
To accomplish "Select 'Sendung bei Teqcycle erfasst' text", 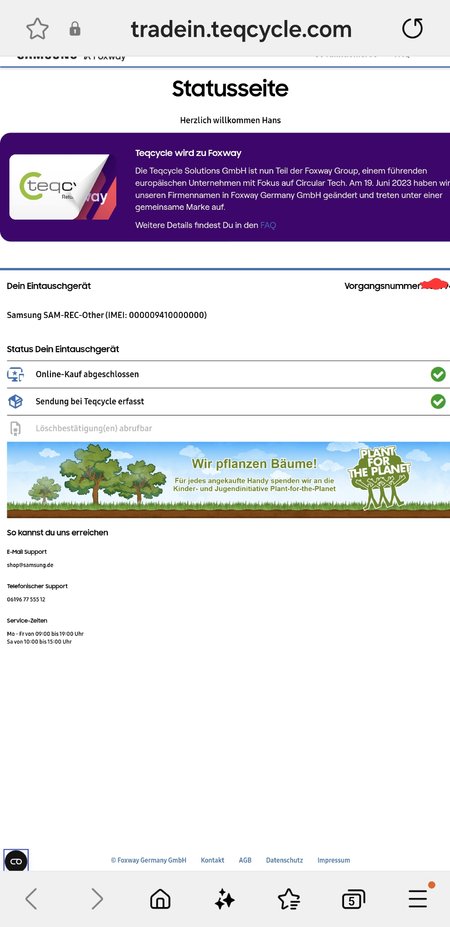I will point(90,401).
